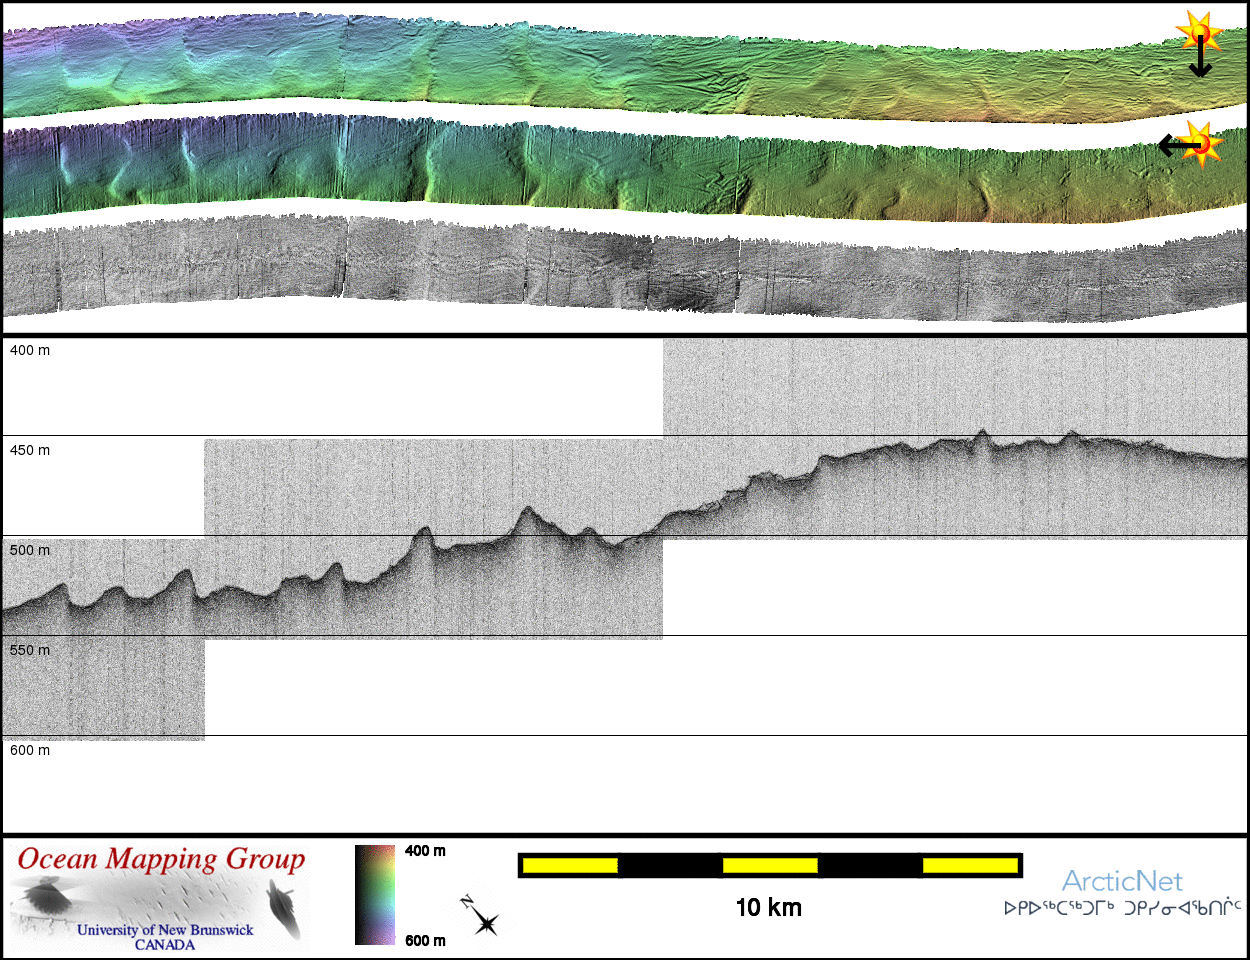This screenshot has width=1250, height=960.
Task: Select the 500 m depth label in profile
Action: coord(30,550)
